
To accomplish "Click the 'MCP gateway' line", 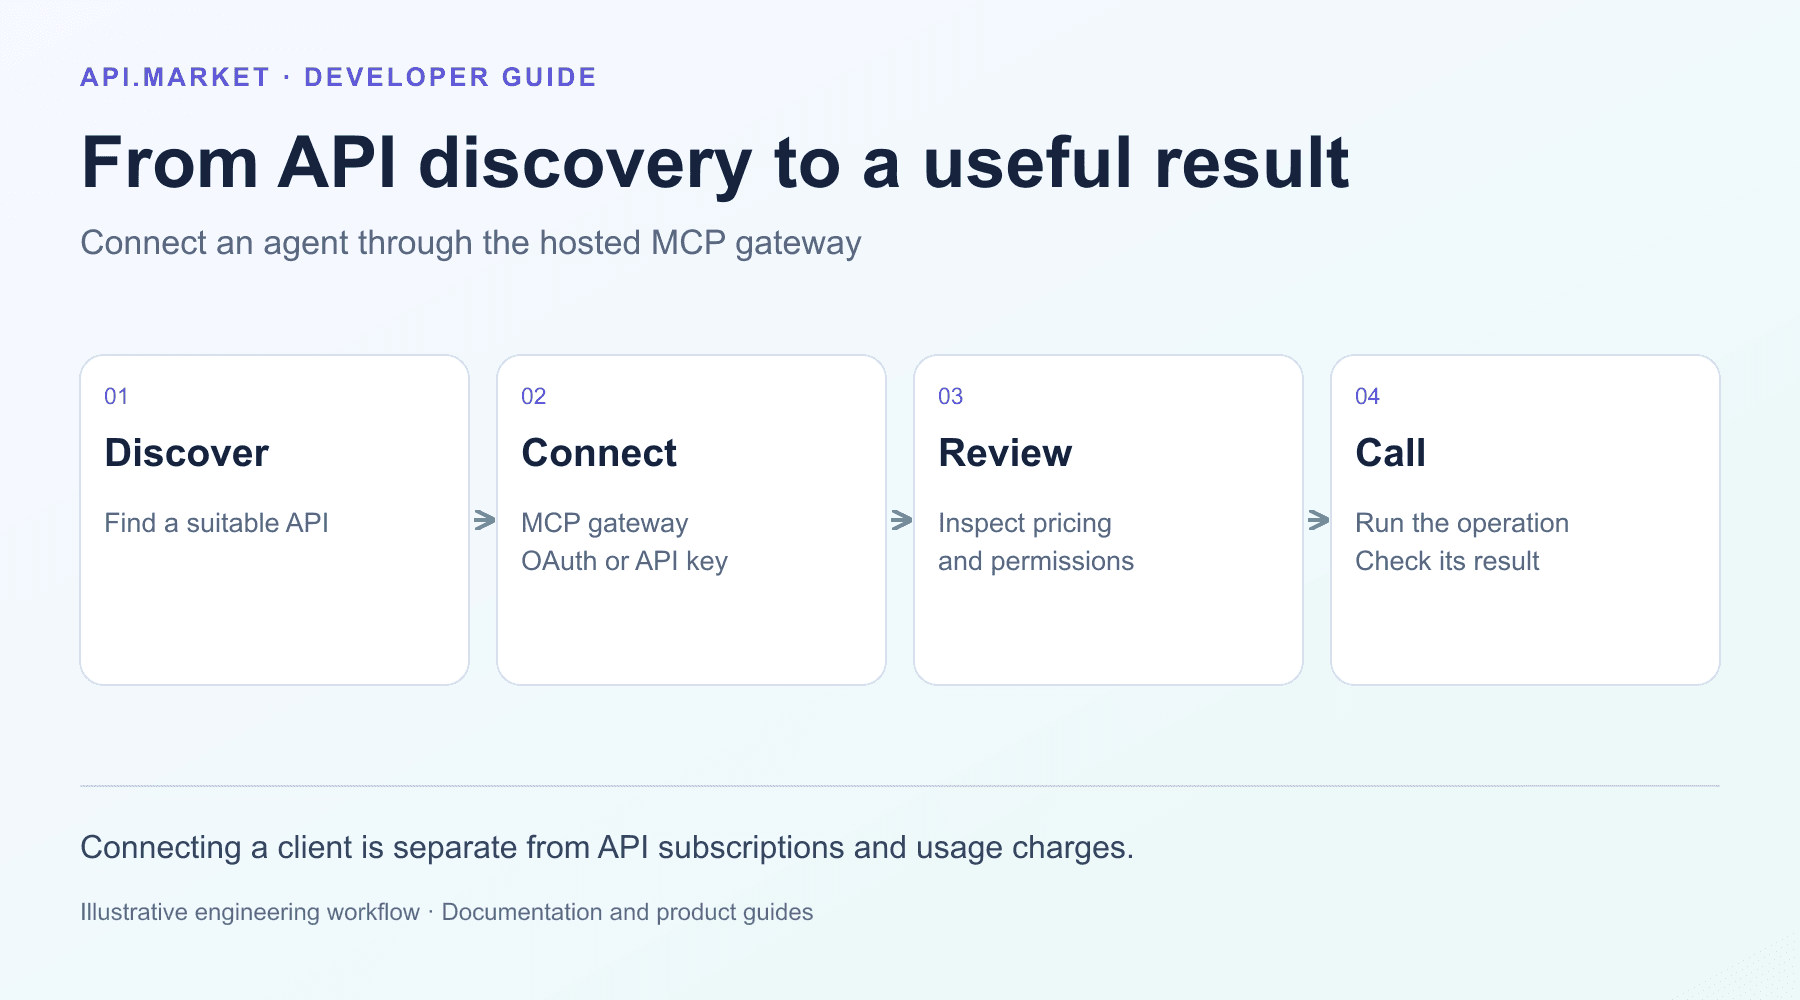I will 605,523.
